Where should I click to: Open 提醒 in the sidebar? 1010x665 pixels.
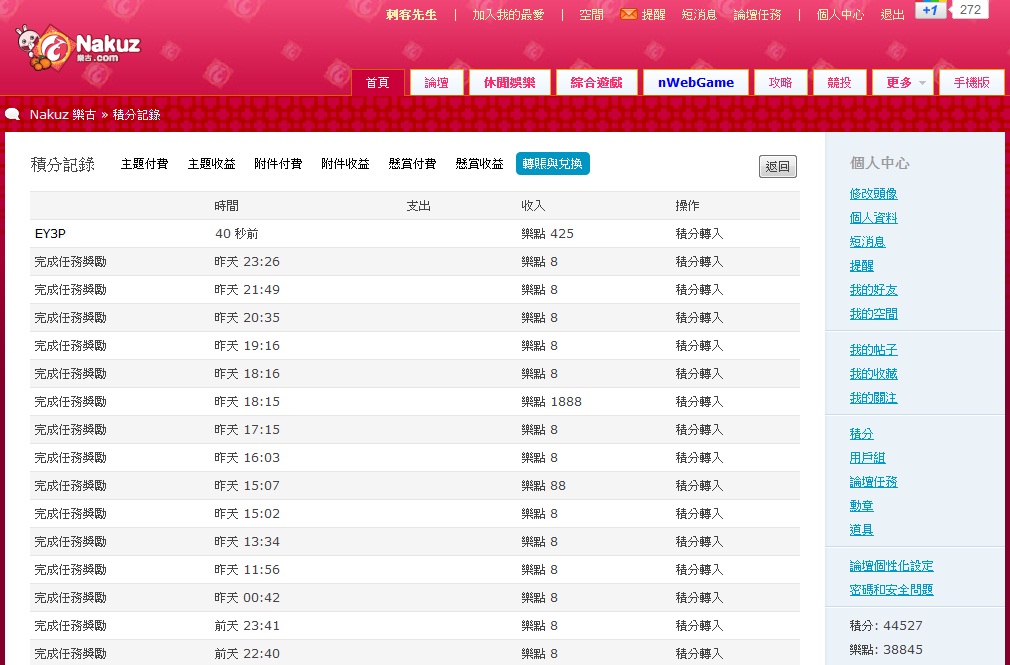coord(861,265)
